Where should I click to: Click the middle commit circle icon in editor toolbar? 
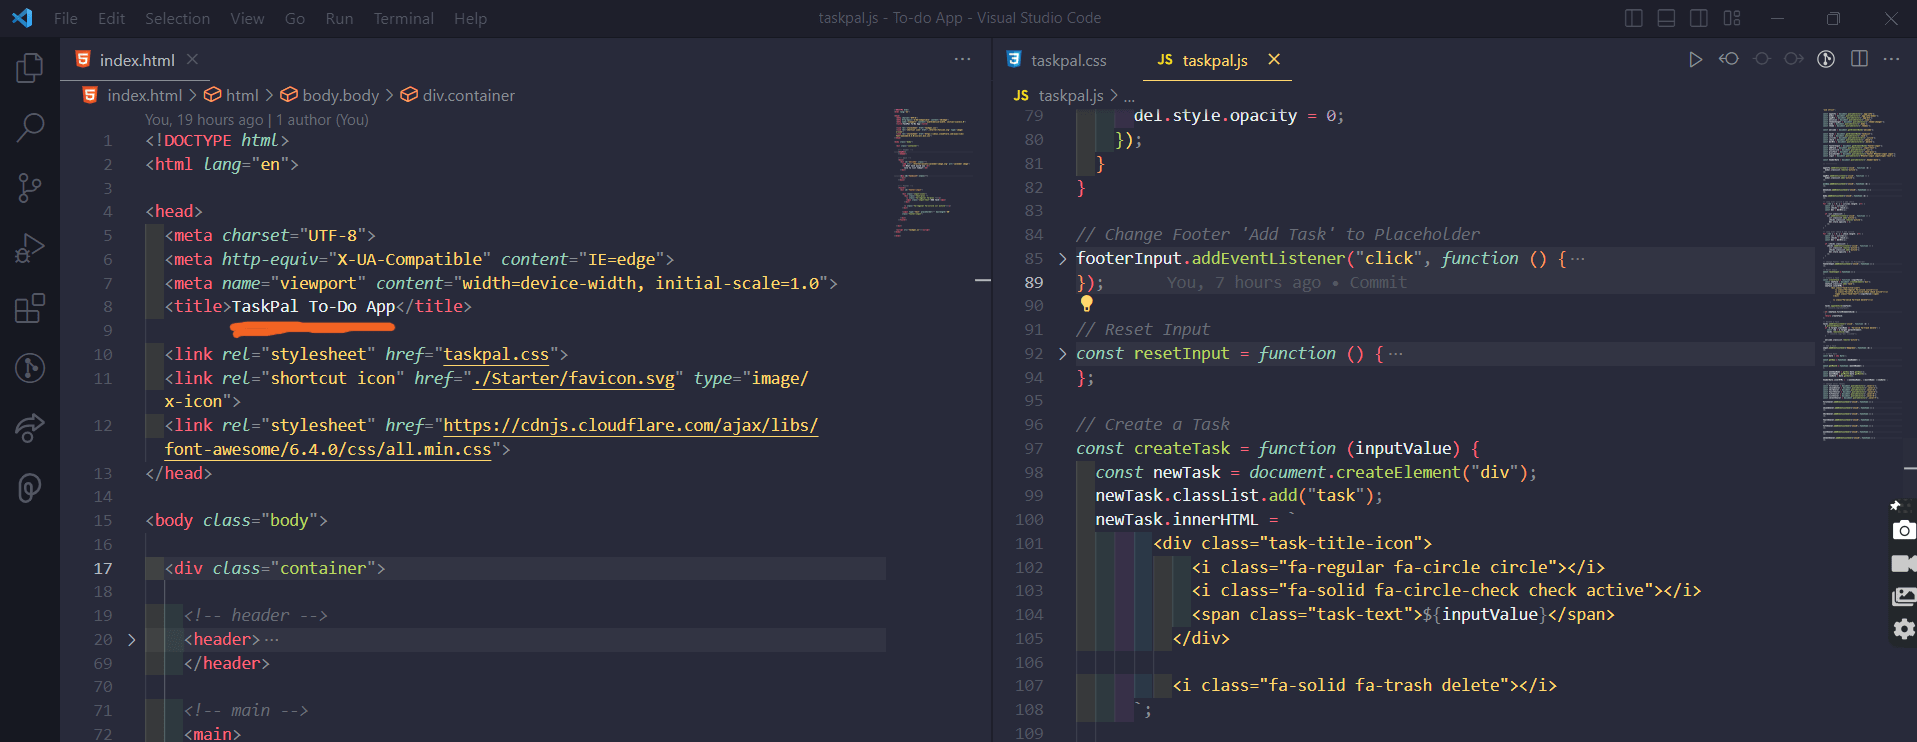point(1762,59)
